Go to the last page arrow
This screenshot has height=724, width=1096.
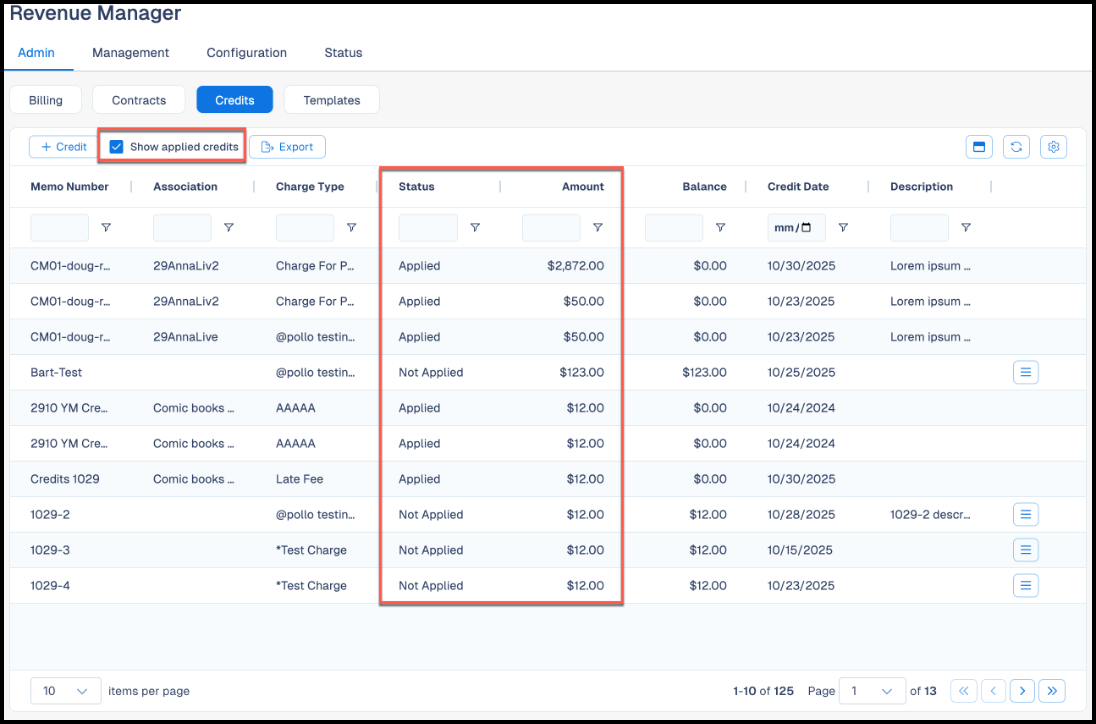1052,690
